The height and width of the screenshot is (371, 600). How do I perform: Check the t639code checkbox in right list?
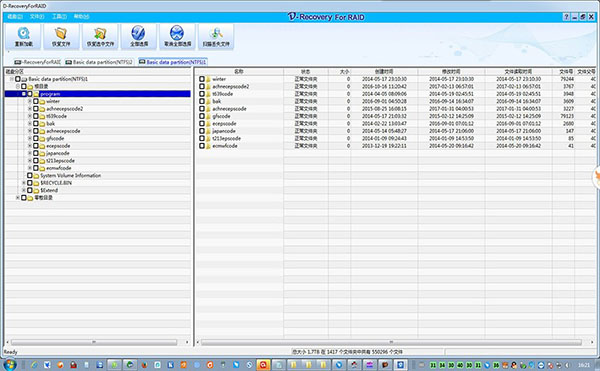pos(202,94)
